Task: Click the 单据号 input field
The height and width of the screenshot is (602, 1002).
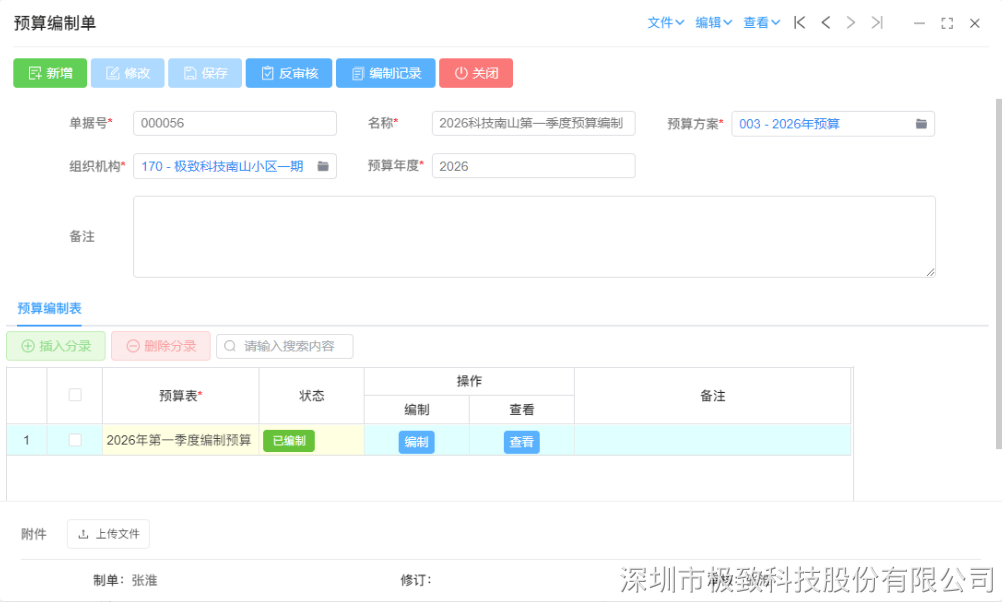Action: click(235, 123)
